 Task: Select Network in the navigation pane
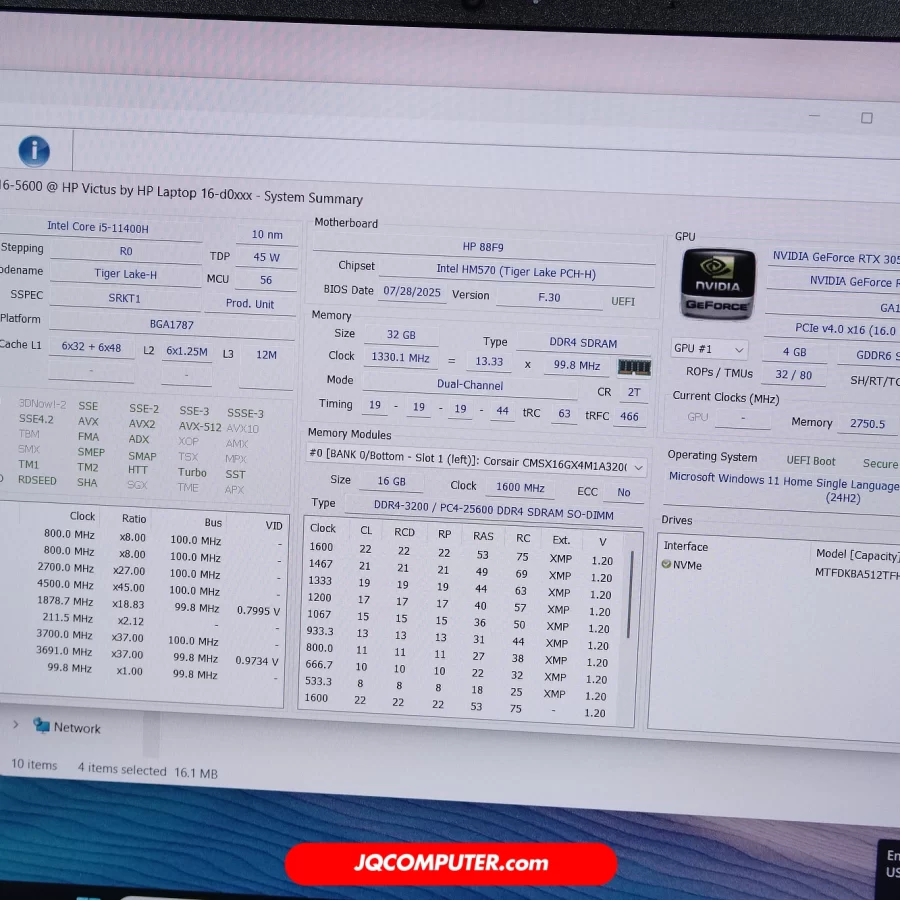point(77,728)
